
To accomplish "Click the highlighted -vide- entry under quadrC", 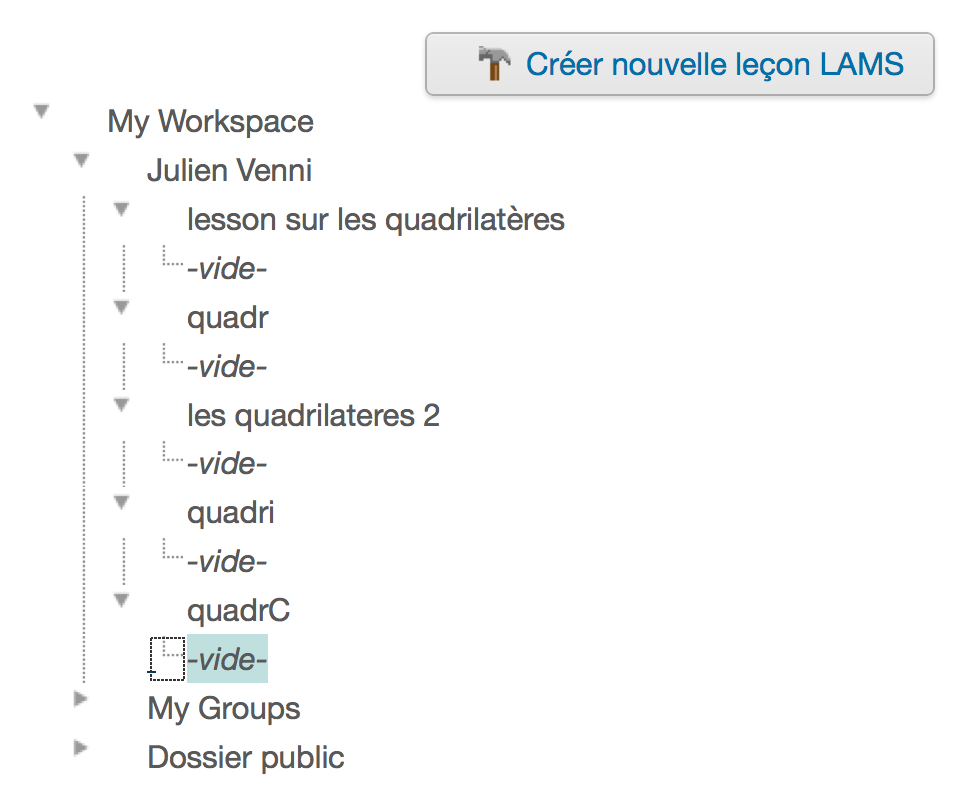I will [x=227, y=659].
